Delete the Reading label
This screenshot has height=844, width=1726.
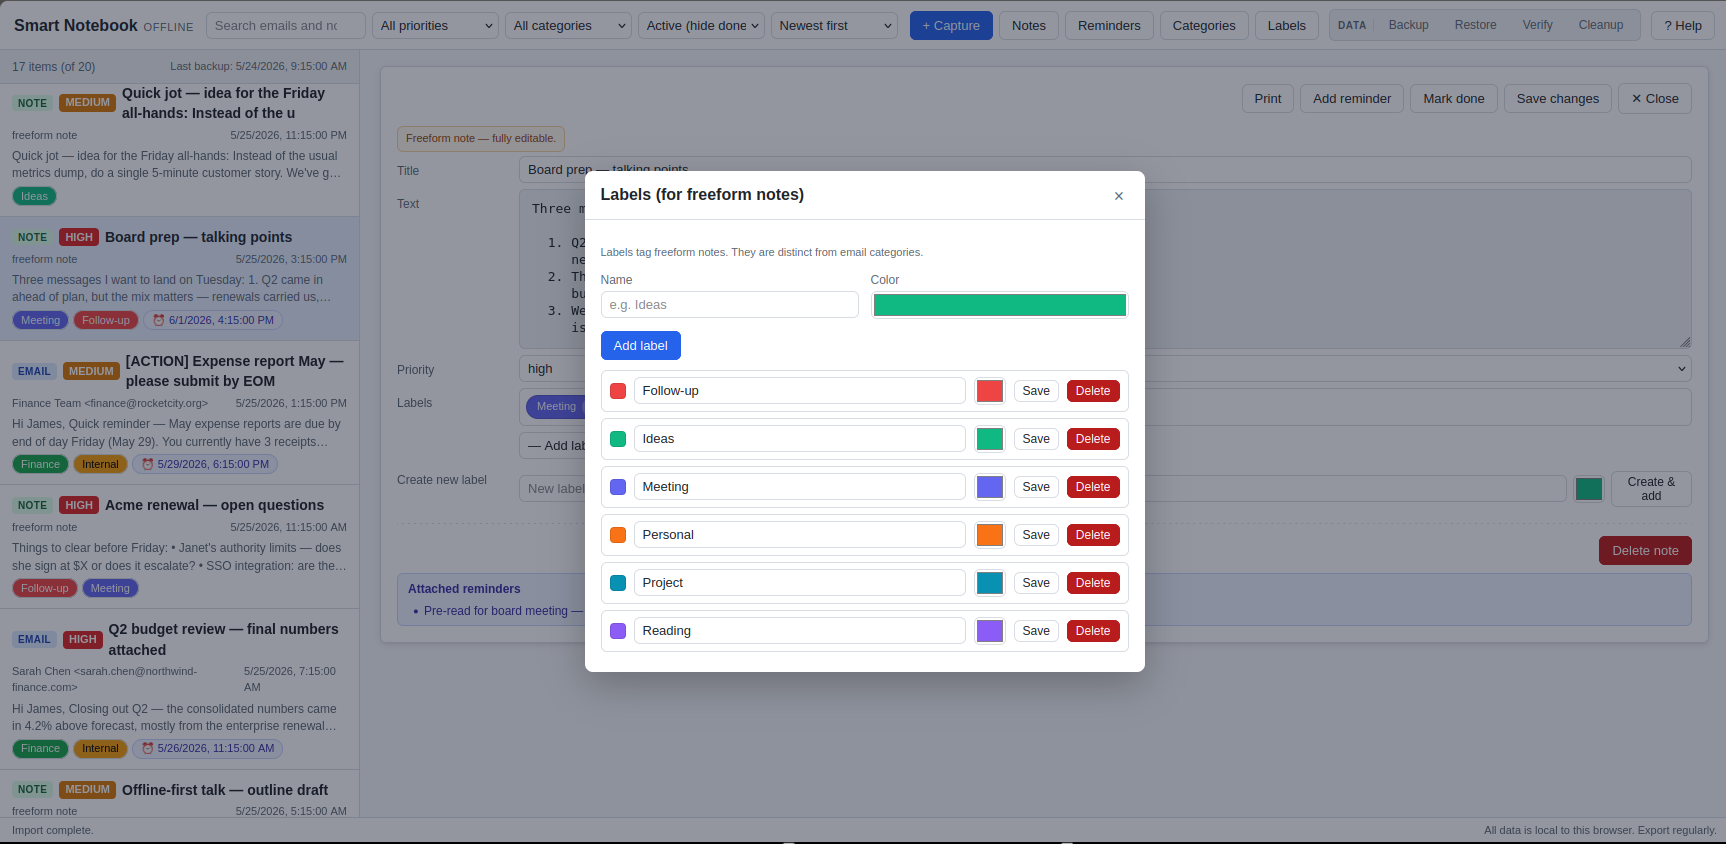tap(1092, 631)
